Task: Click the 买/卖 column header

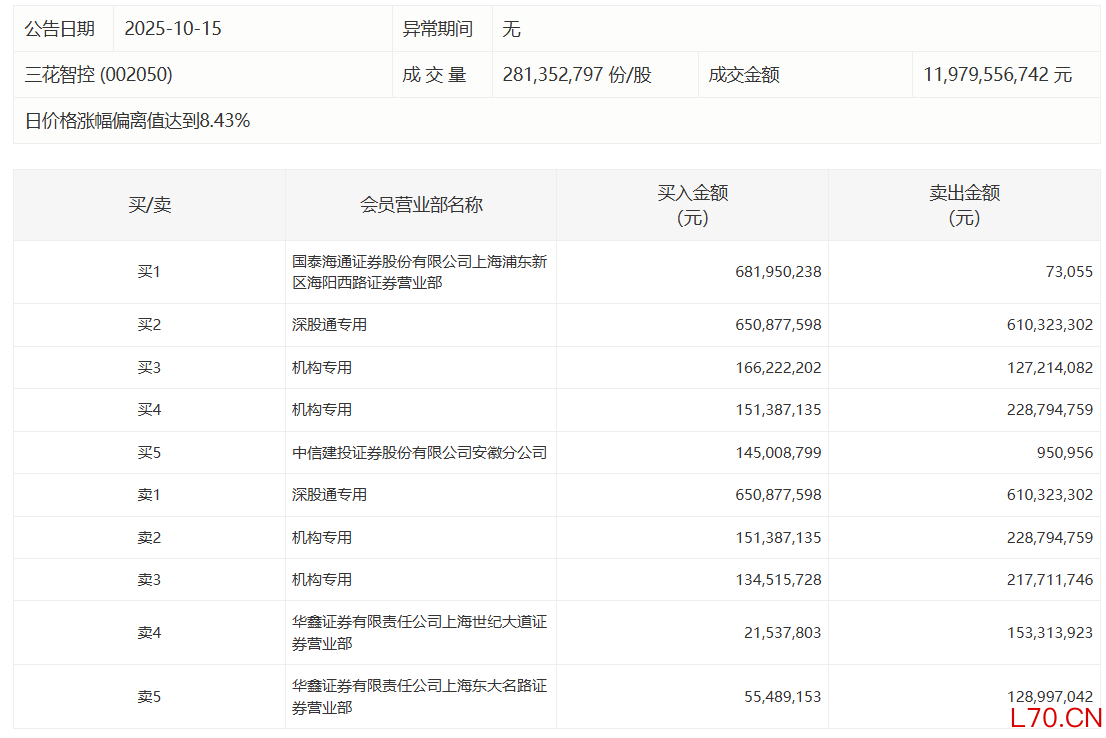Action: pyautogui.click(x=149, y=205)
